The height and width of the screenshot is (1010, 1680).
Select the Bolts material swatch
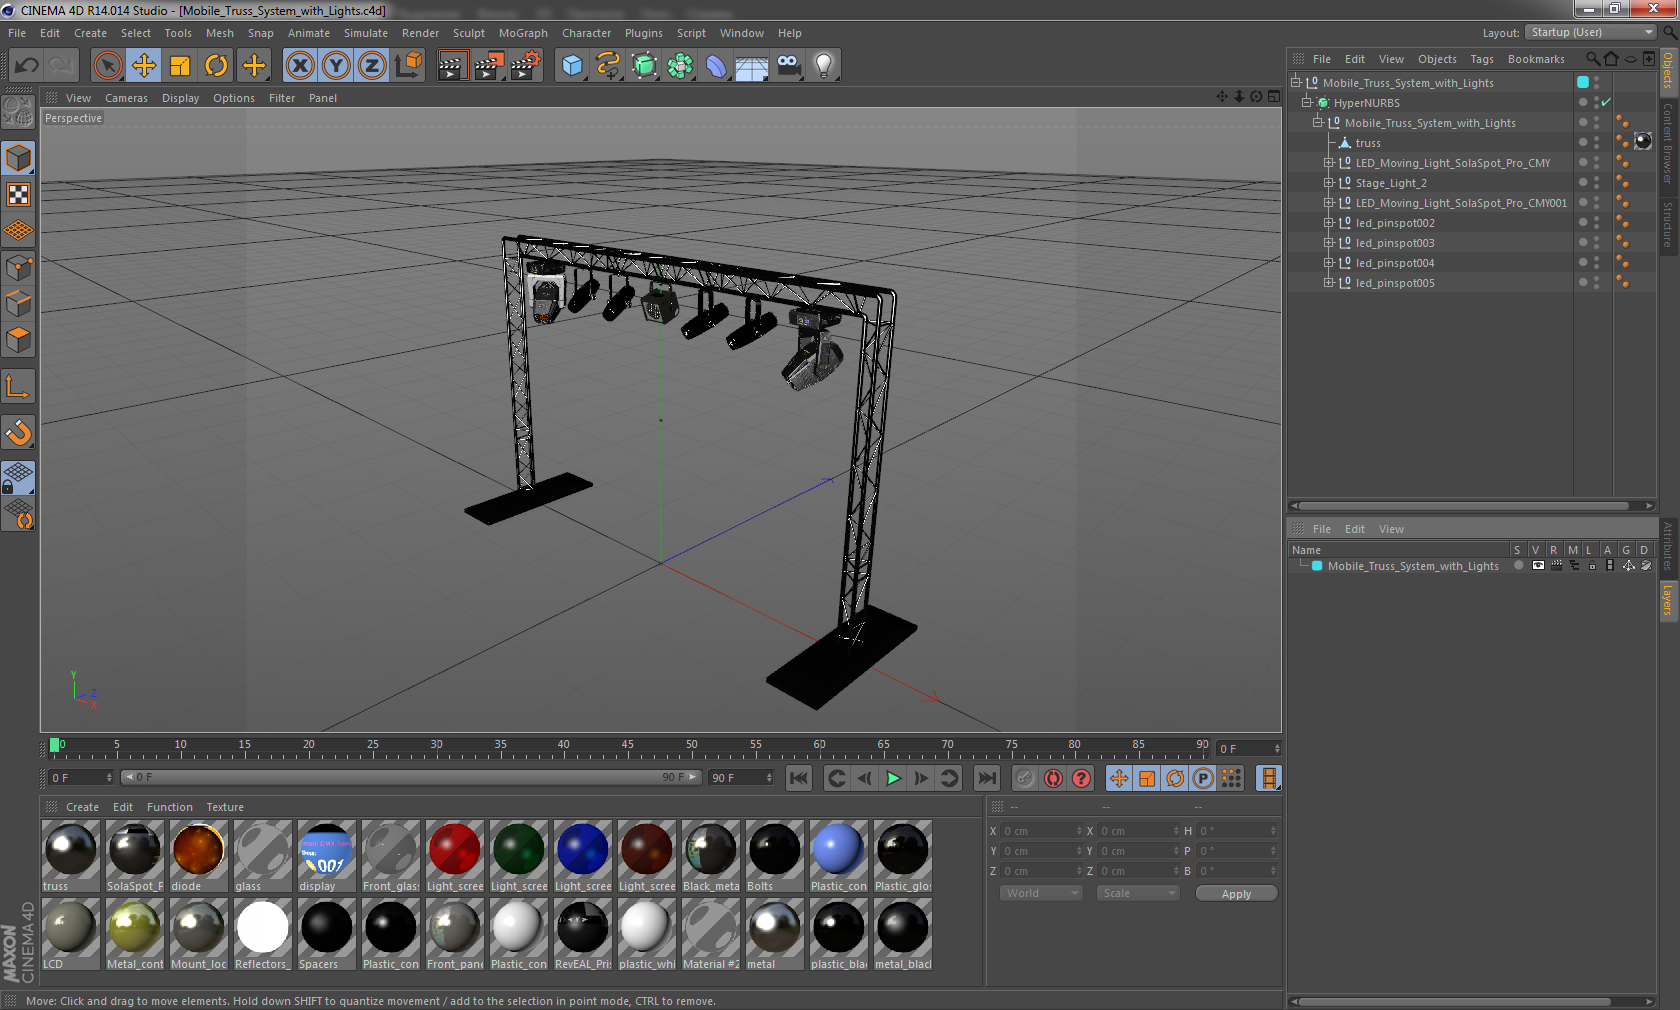point(774,856)
